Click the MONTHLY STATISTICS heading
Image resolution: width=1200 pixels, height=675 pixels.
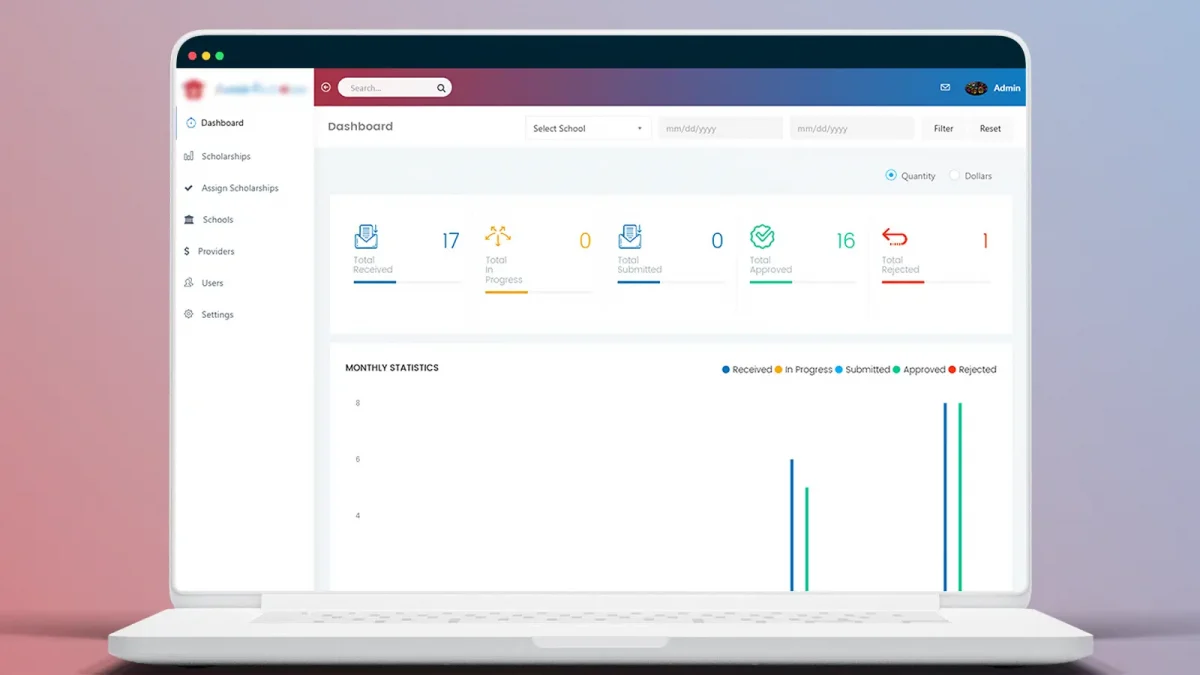(x=392, y=368)
